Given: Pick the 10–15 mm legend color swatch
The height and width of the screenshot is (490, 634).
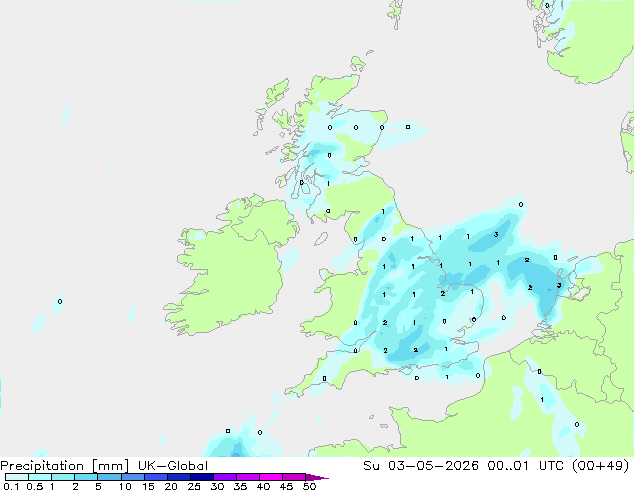Looking at the screenshot, I should [x=133, y=477].
